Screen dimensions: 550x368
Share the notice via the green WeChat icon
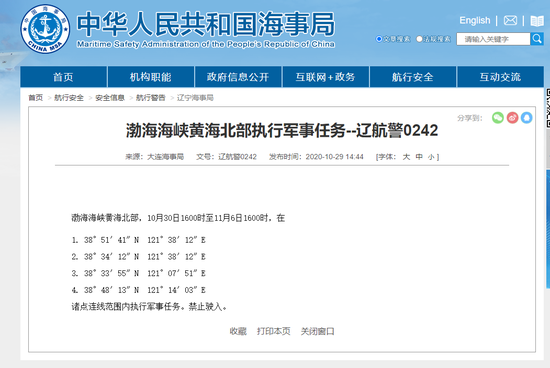(x=497, y=118)
